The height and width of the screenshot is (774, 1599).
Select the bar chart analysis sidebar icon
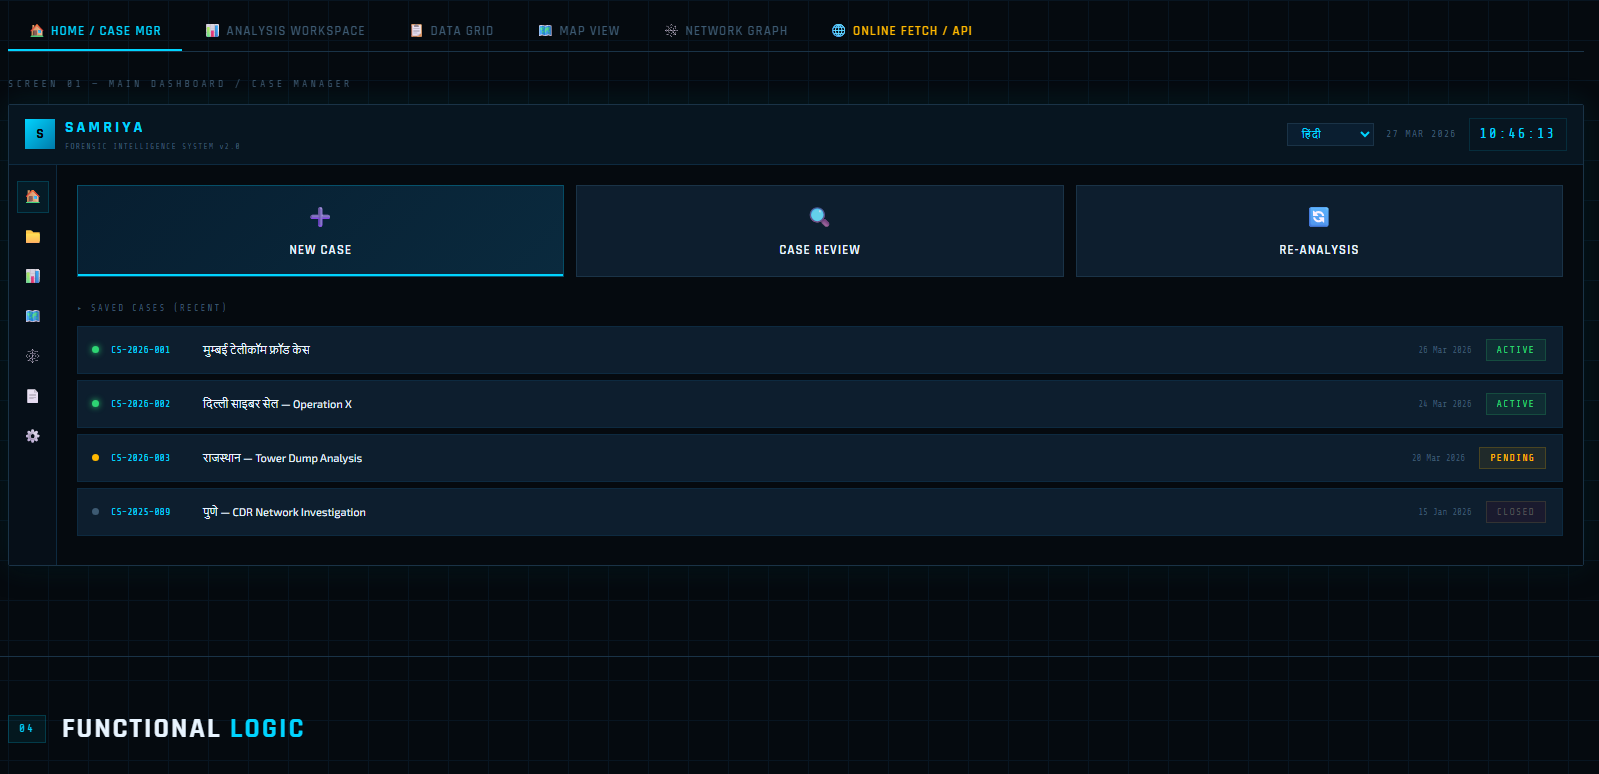[33, 276]
